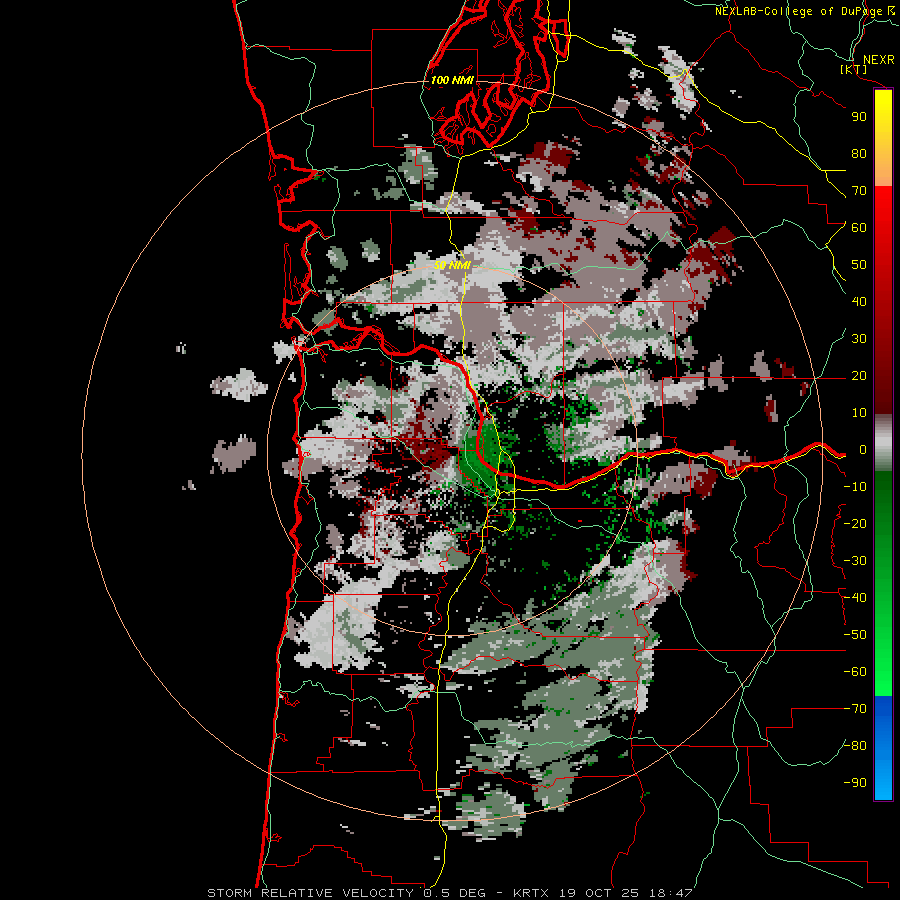The width and height of the screenshot is (900, 900).
Task: Select the 0 value on the velocity scale
Action: [863, 449]
